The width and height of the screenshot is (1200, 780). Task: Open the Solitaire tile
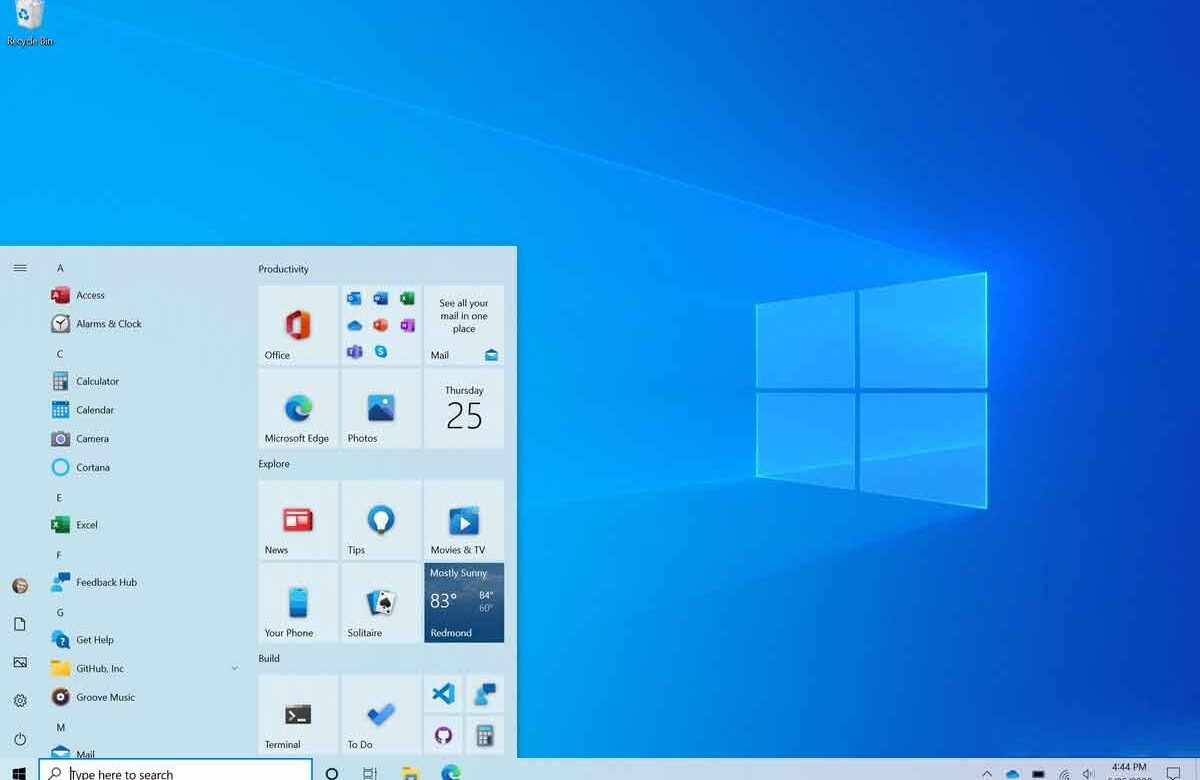pos(381,603)
